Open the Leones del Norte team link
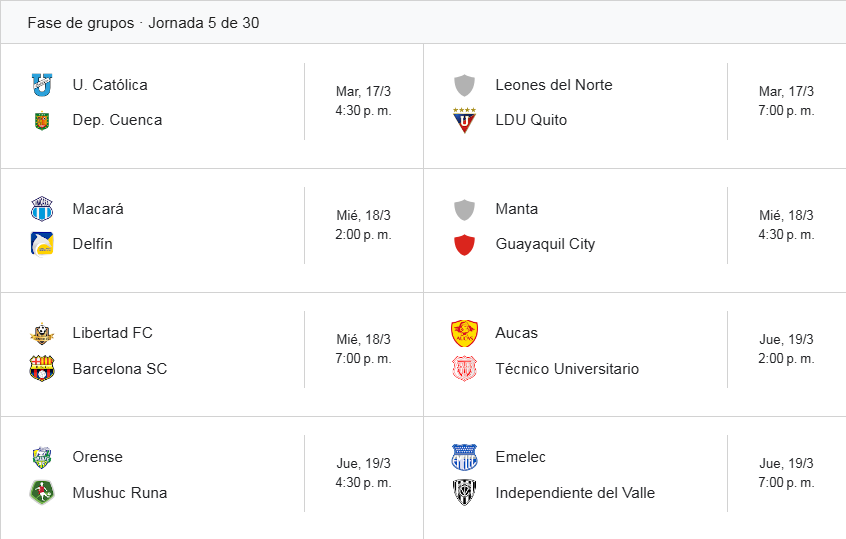 tap(553, 85)
